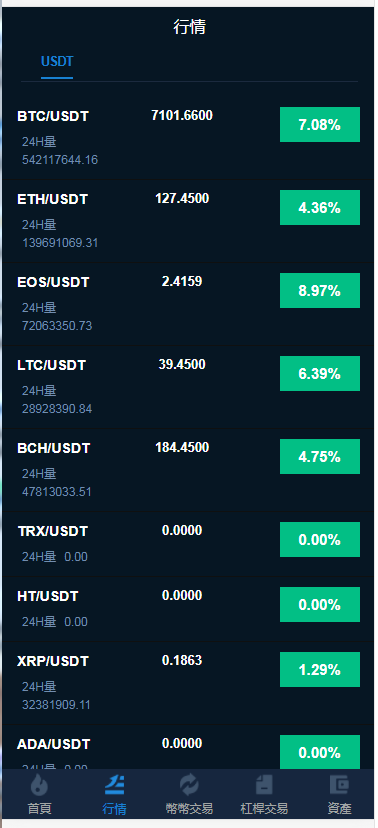This screenshot has height=828, width=378.
Task: Click the 行情 page title
Action: (190, 27)
